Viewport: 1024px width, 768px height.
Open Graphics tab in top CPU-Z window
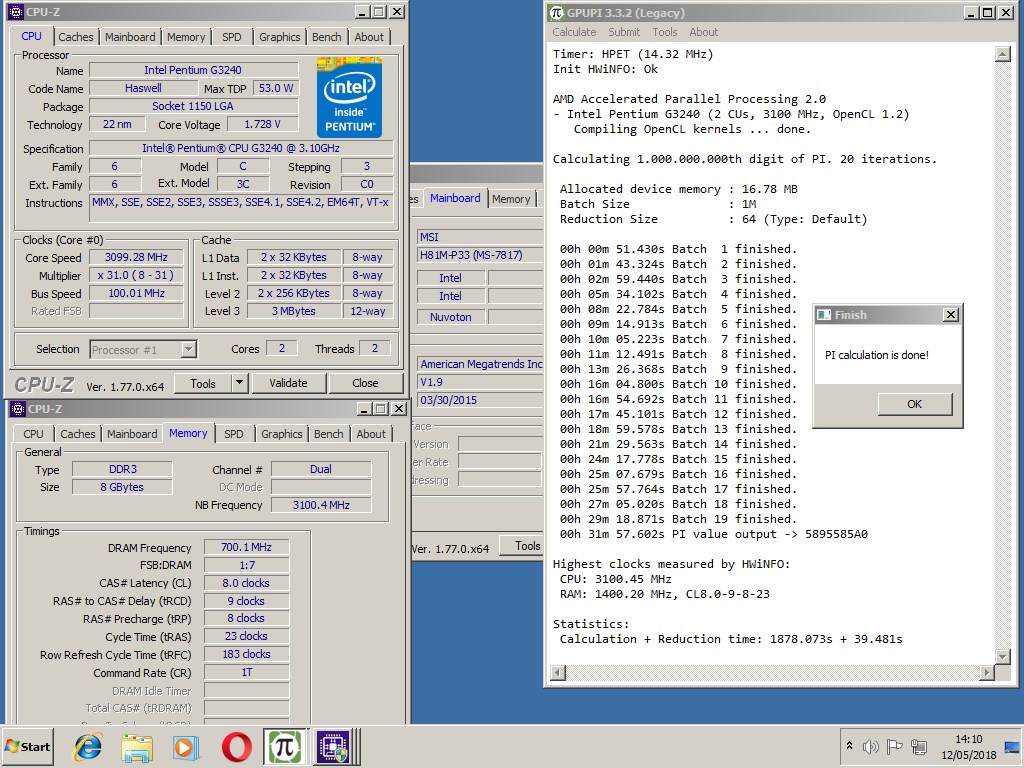point(280,37)
